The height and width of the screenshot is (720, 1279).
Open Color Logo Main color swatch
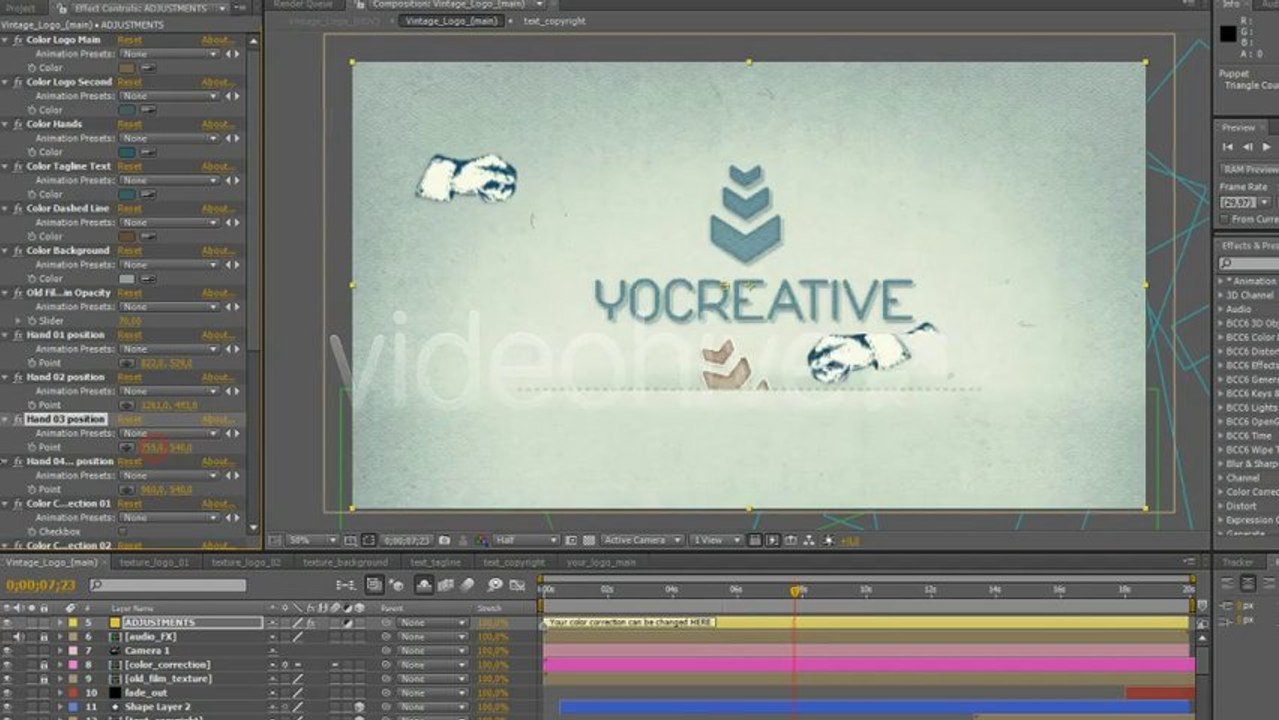[x=128, y=68]
